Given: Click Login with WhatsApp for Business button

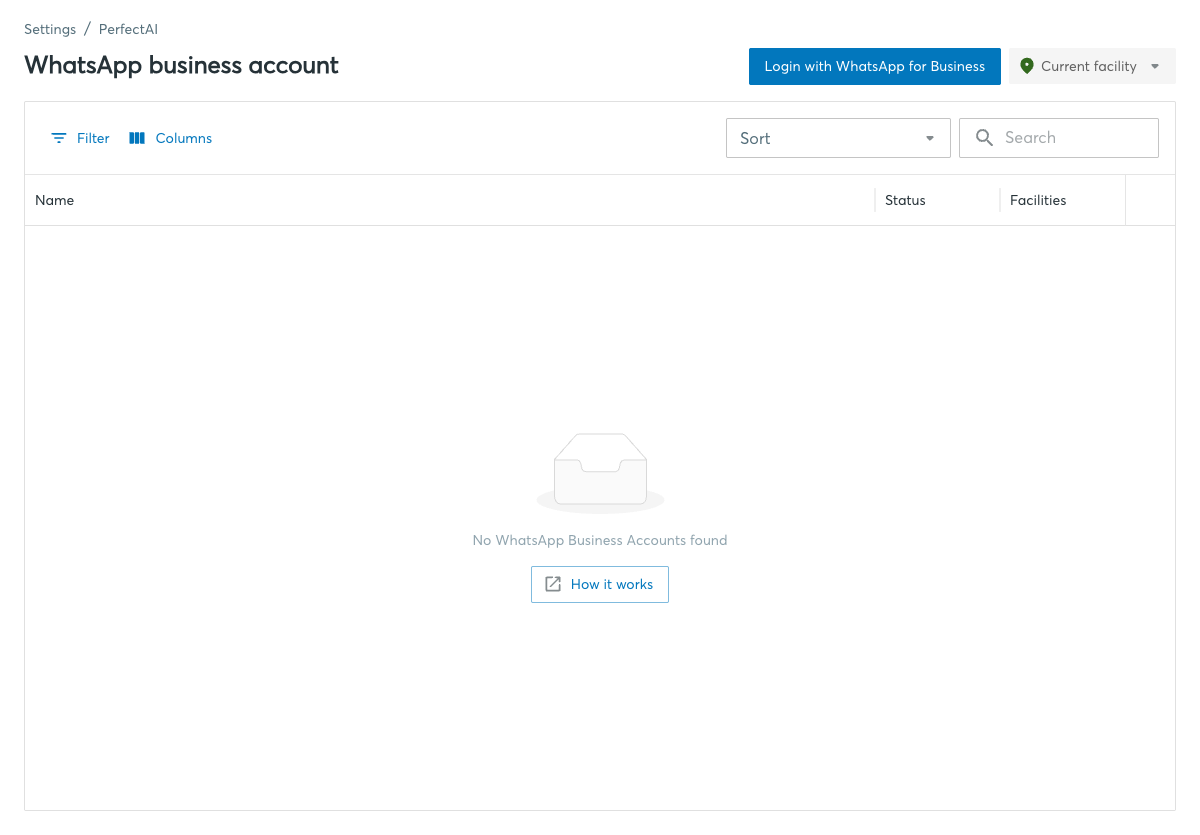Looking at the screenshot, I should 875,66.
